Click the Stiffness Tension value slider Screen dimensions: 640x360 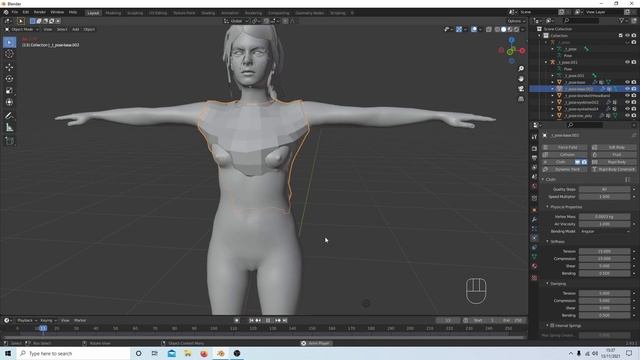tap(605, 251)
